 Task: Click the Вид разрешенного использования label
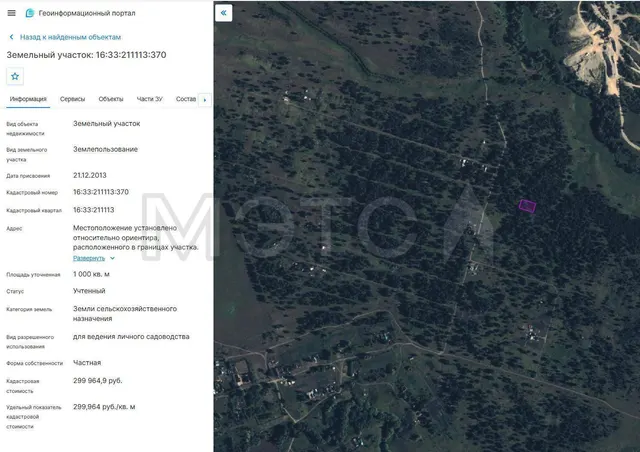[x=30, y=342]
